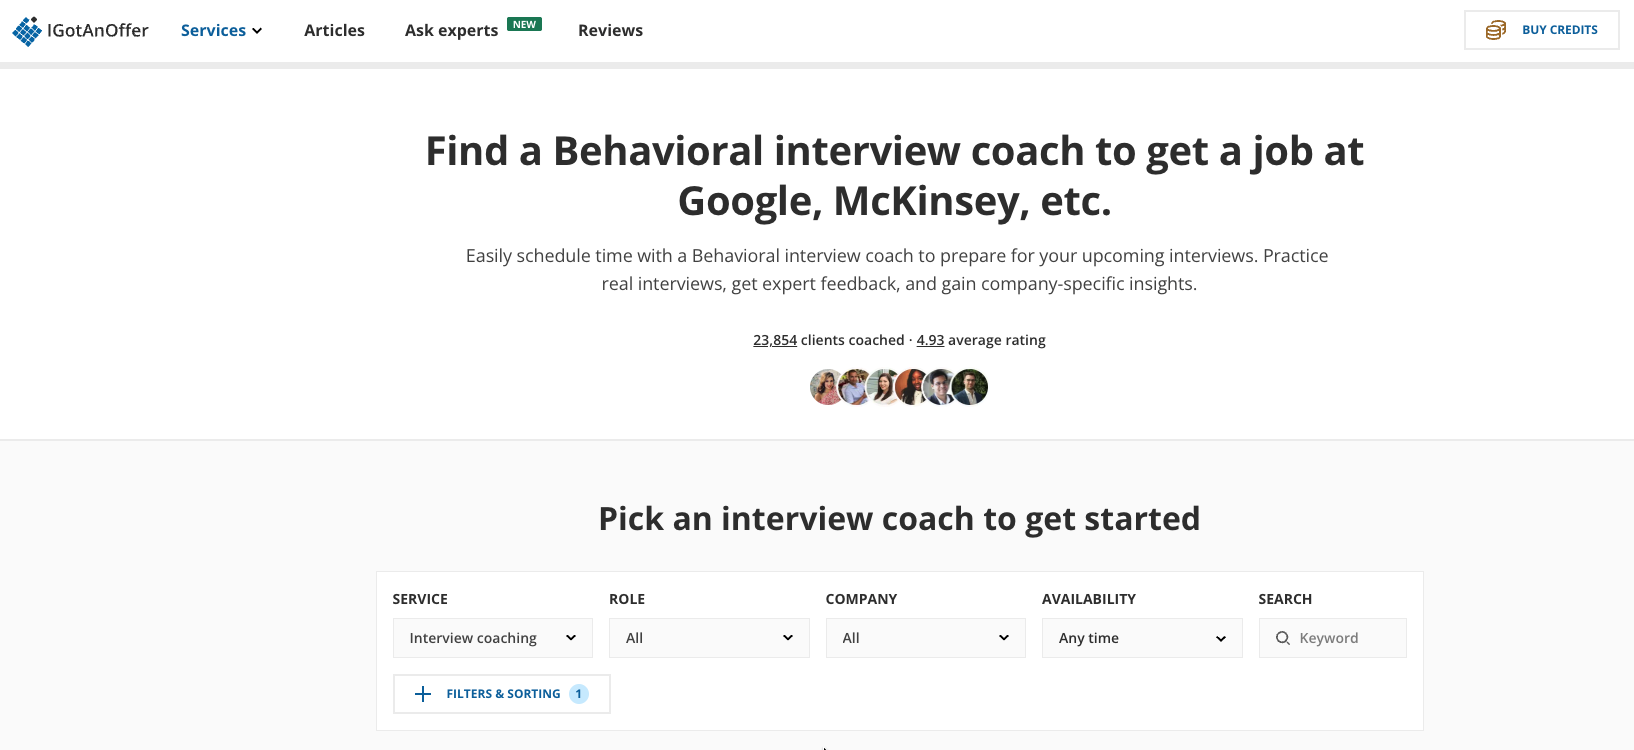Expand the Availability dropdown showing Any time
This screenshot has height=750, width=1634.
1142,638
